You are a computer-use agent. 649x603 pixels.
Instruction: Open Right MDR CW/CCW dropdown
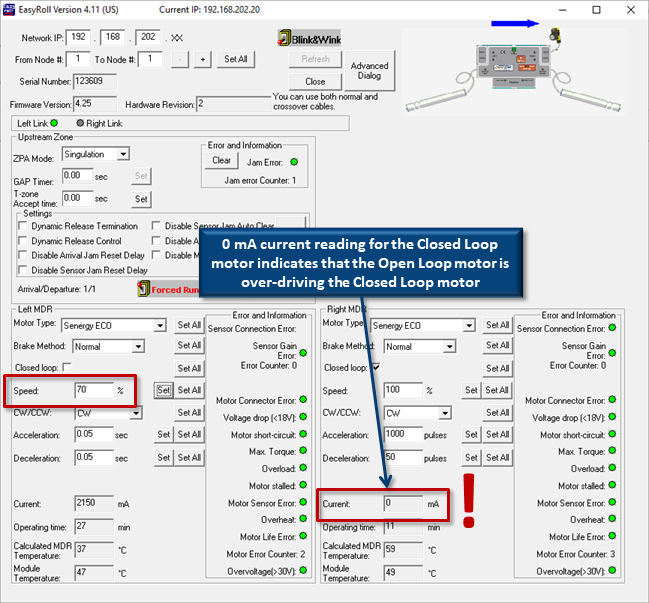445,413
